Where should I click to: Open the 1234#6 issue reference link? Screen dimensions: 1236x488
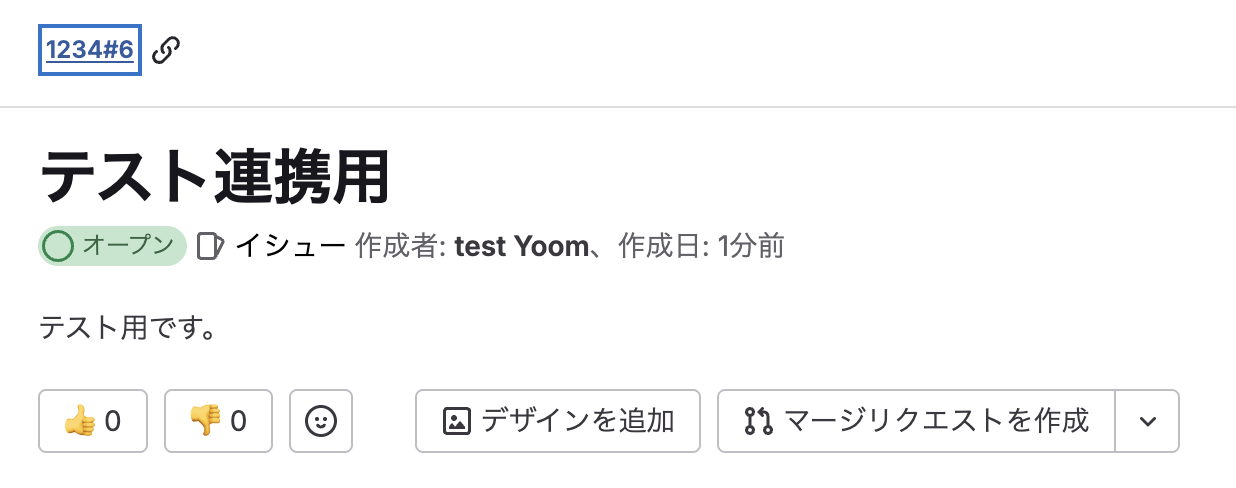90,50
